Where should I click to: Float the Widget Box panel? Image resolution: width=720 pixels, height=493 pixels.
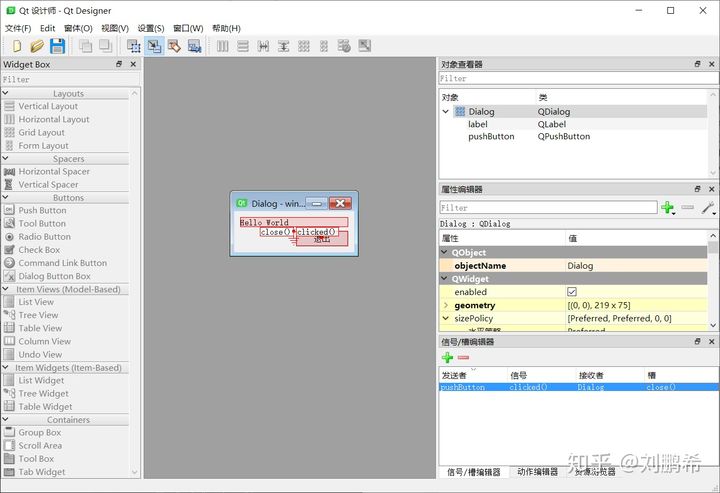click(x=119, y=64)
